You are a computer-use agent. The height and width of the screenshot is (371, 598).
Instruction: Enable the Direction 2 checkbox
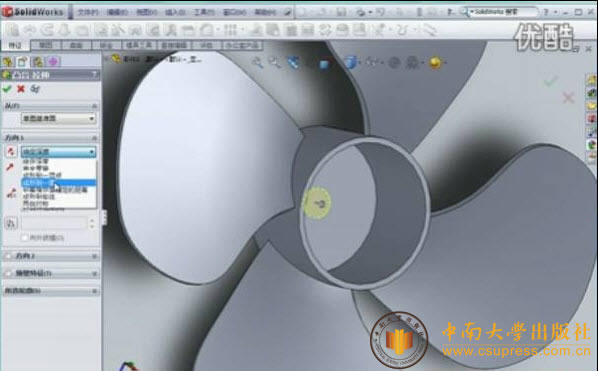point(8,256)
